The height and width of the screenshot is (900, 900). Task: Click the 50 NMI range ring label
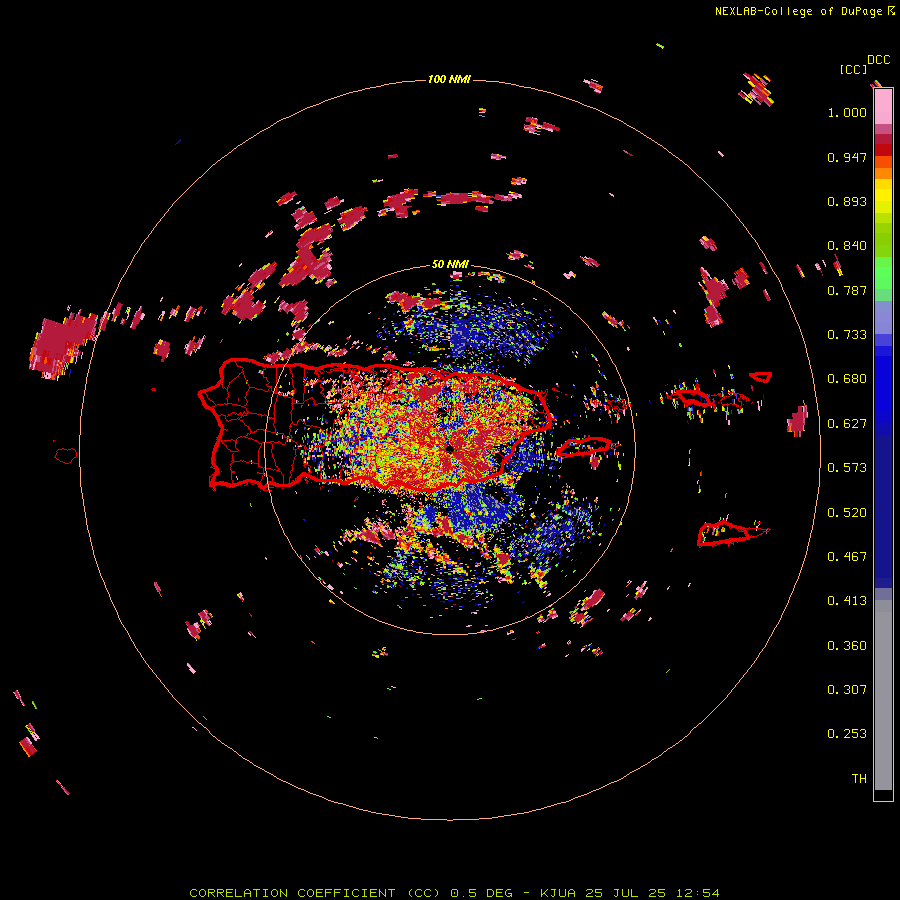pyautogui.click(x=450, y=264)
